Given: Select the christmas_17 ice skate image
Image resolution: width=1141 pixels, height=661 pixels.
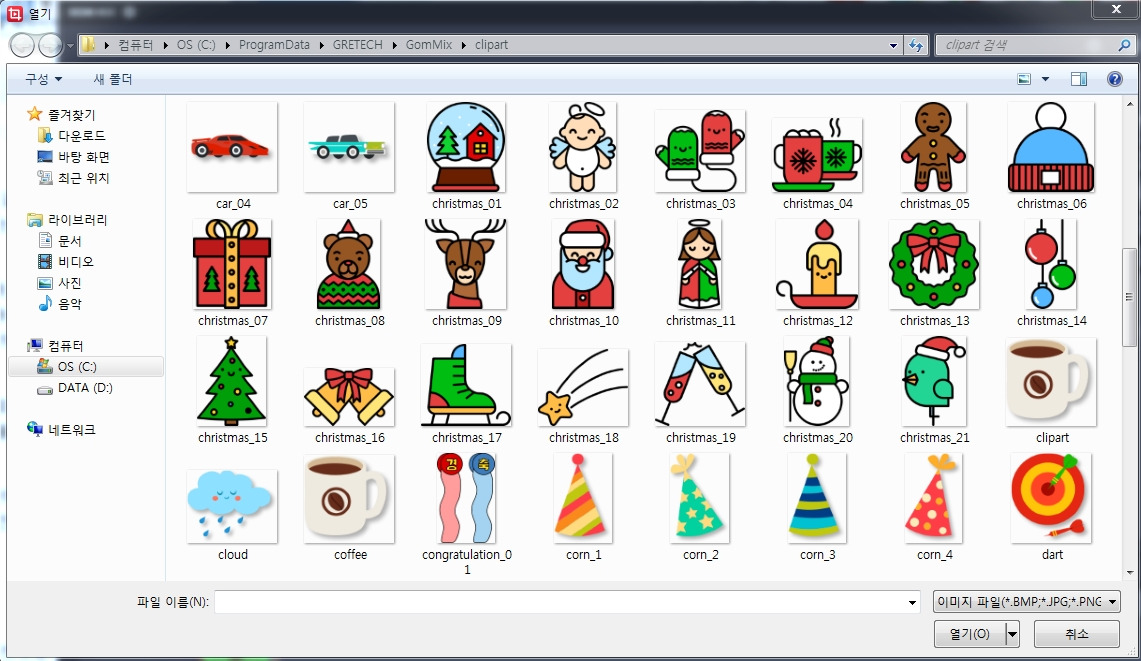Looking at the screenshot, I should tap(466, 385).
